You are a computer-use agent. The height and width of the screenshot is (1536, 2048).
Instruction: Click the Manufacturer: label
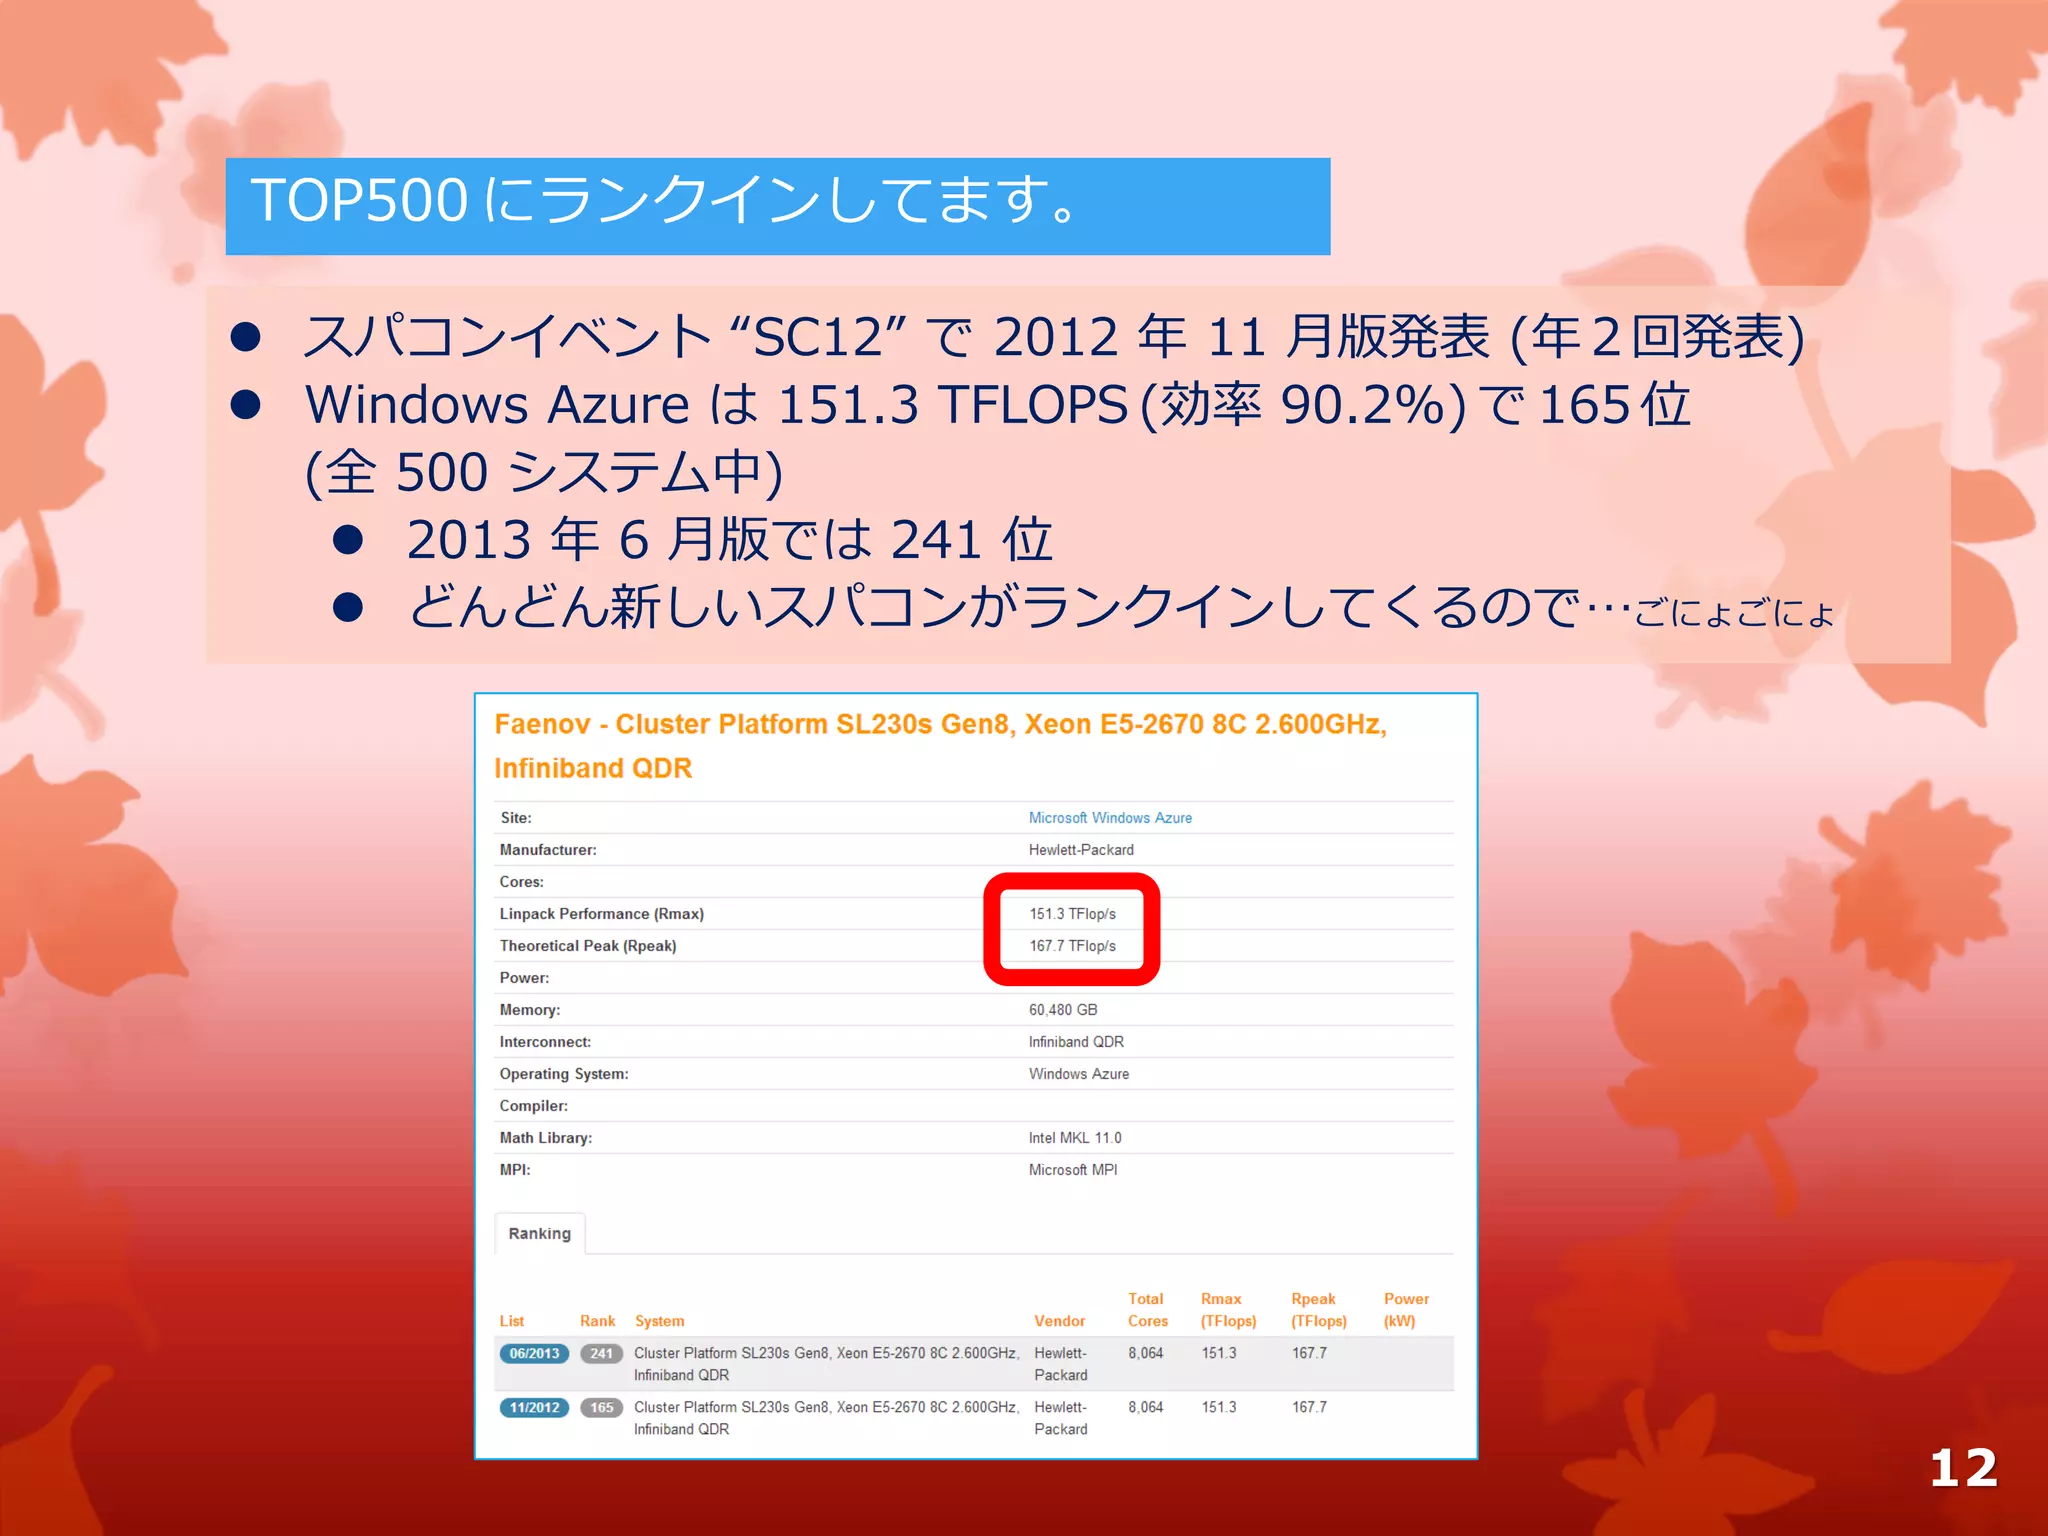coord(548,850)
